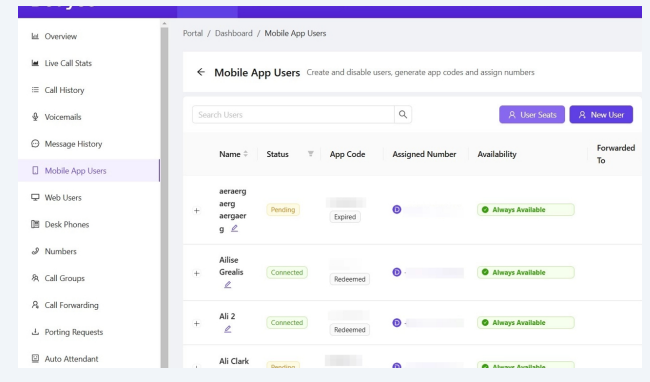Click the Web Users monitor icon

click(x=35, y=197)
